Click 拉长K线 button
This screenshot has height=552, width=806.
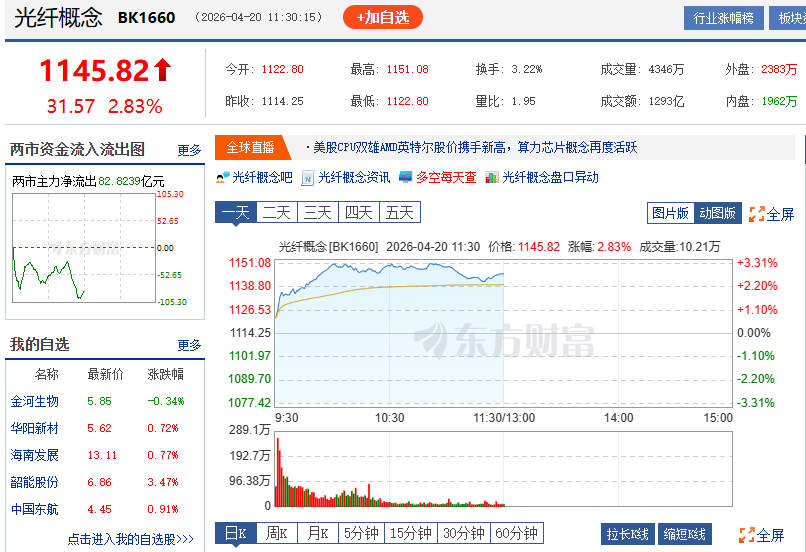(628, 535)
